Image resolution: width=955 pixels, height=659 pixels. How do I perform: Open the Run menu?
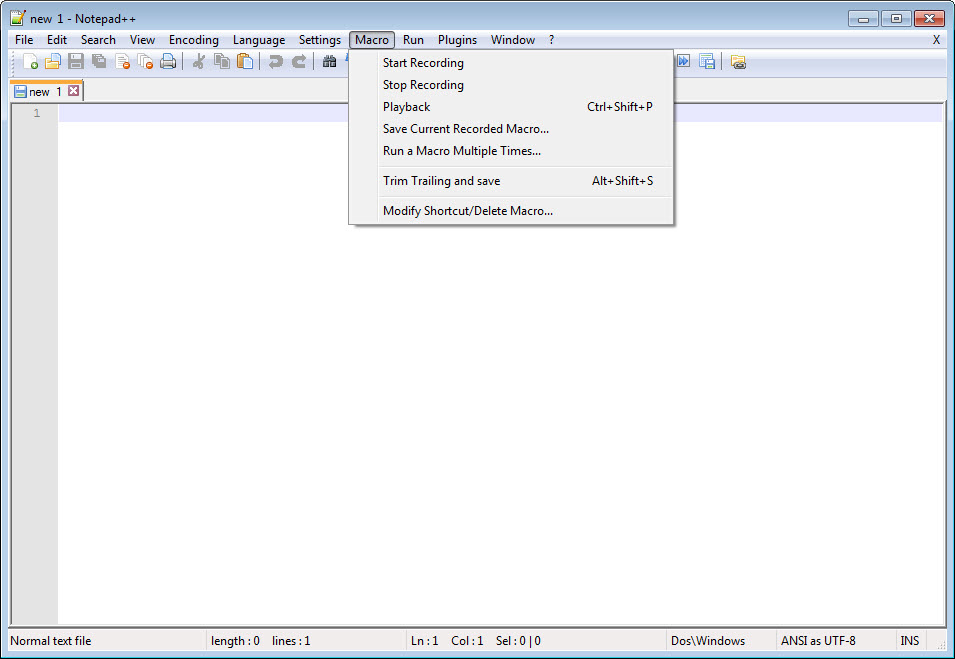[x=413, y=40]
